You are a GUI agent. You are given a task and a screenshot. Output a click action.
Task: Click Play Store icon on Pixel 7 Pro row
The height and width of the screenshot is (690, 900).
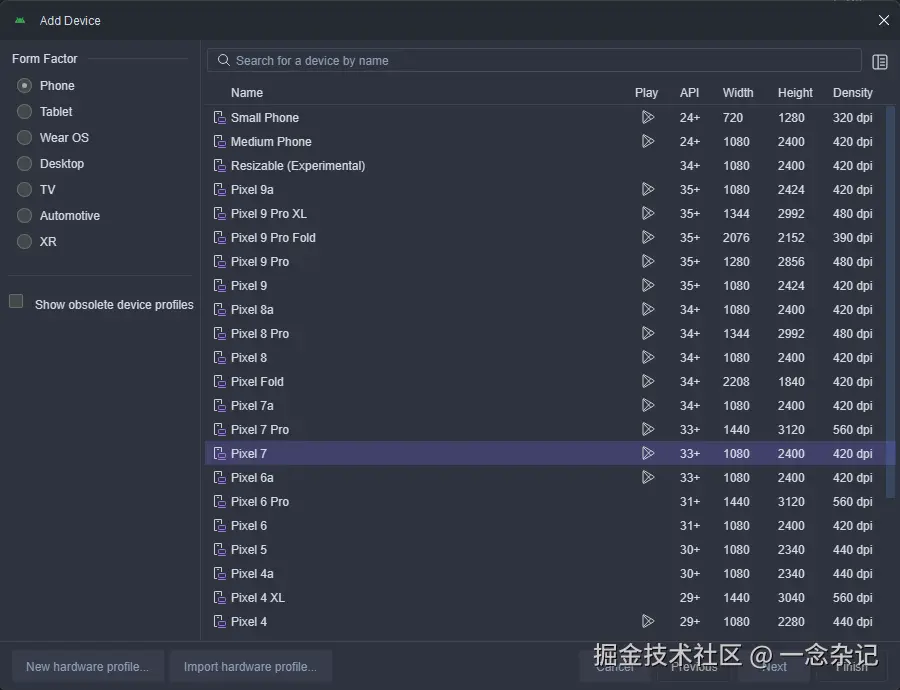coord(648,429)
